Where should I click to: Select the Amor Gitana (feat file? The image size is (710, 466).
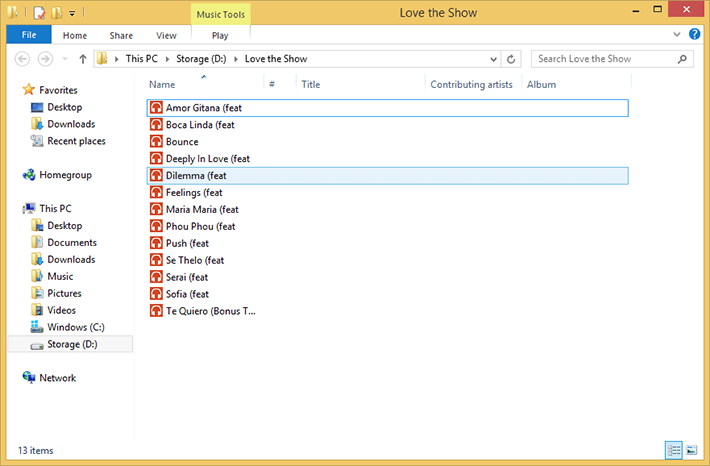tap(388, 108)
